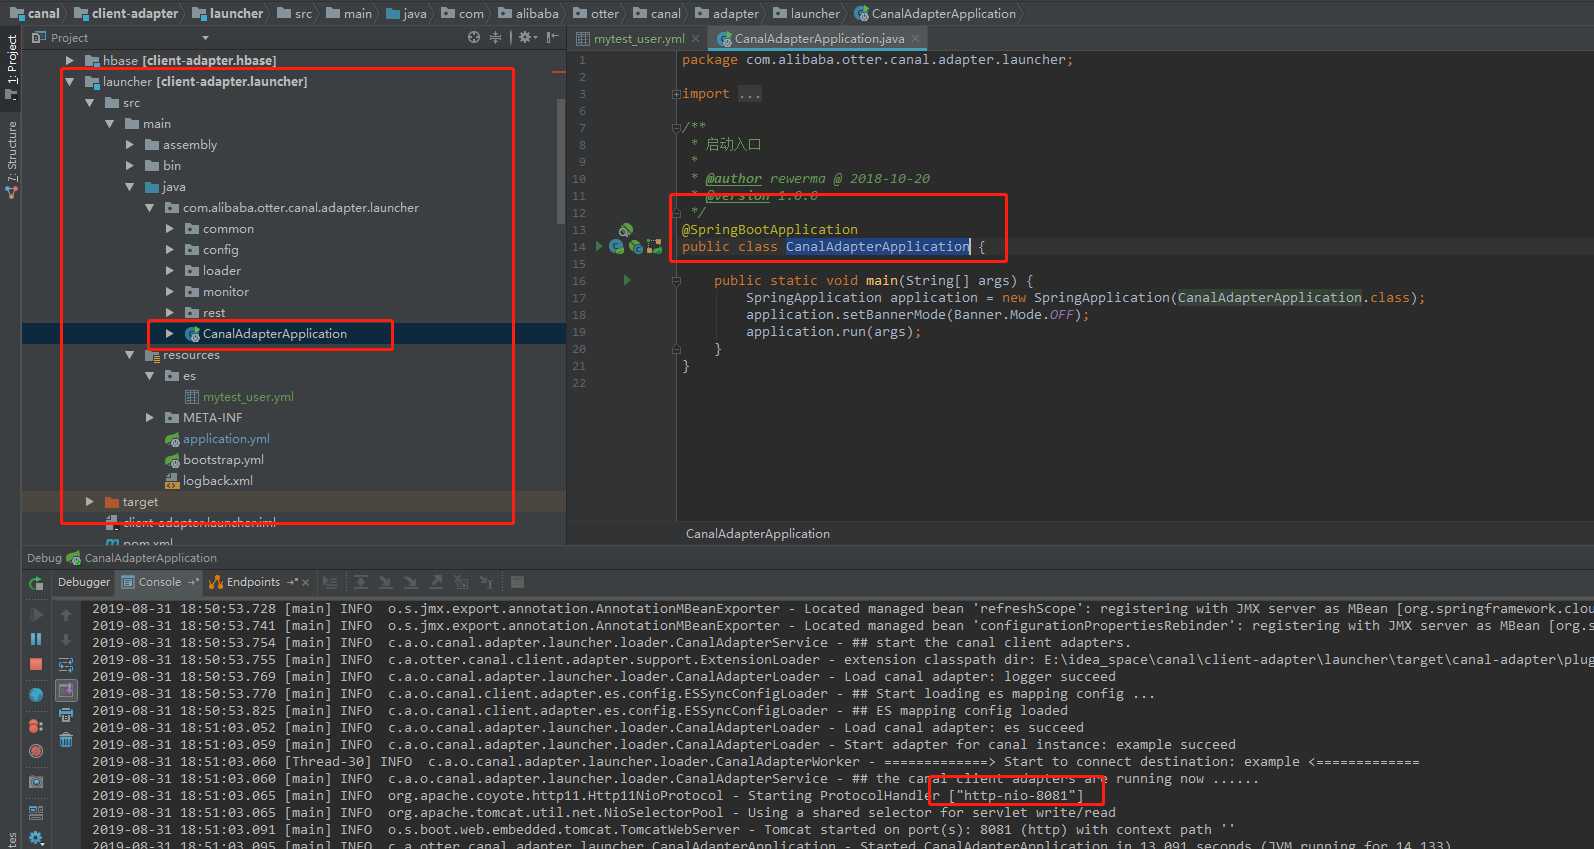The height and width of the screenshot is (849, 1594).
Task: Close the CanalAdapterApplication.java tab
Action: click(915, 39)
